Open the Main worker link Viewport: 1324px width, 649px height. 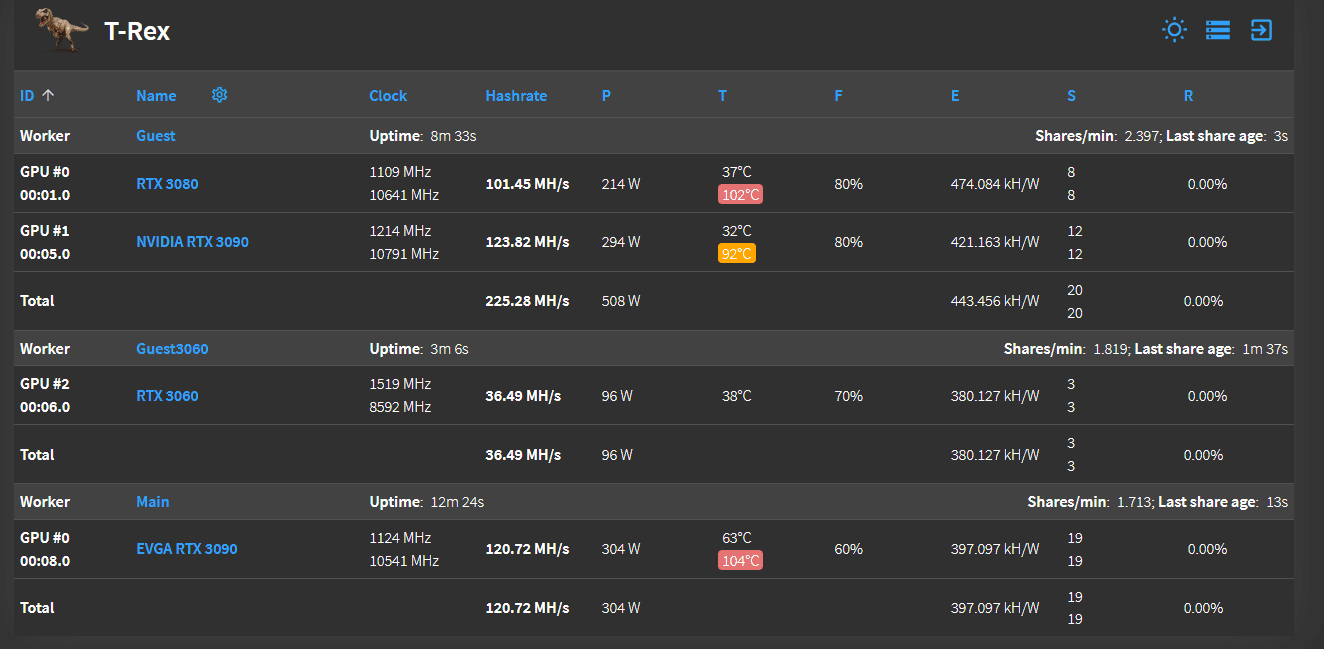click(153, 502)
